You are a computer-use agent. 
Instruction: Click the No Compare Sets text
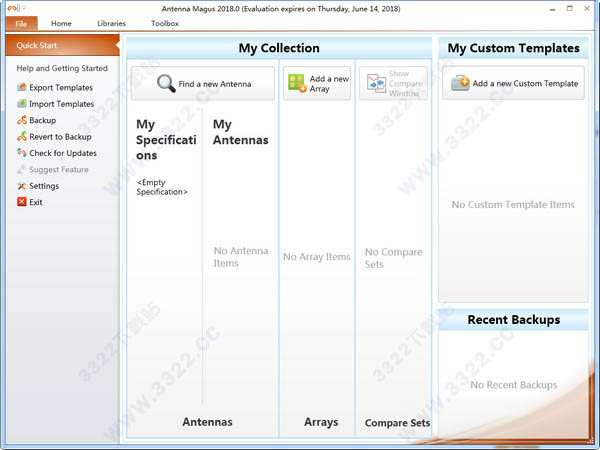point(393,258)
